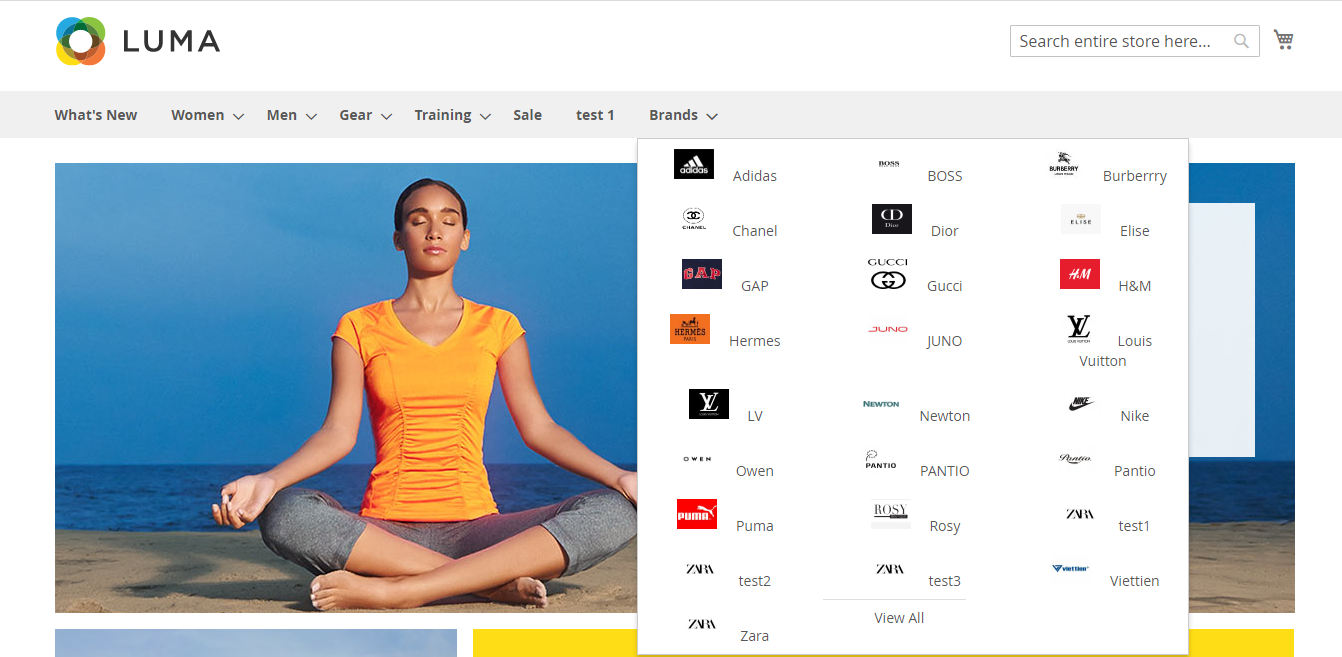
Task: Click the search magnifier icon
Action: click(x=1241, y=41)
